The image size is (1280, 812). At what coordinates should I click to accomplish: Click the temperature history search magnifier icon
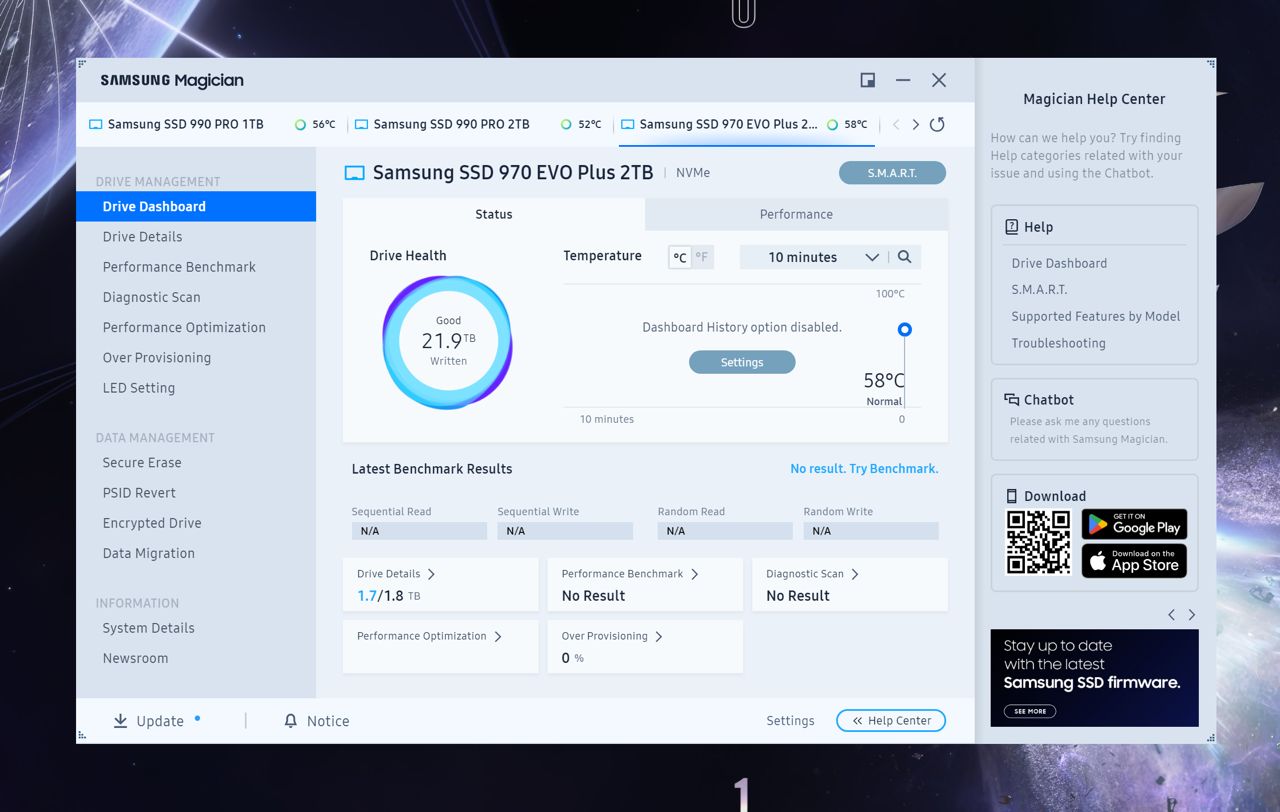(904, 257)
